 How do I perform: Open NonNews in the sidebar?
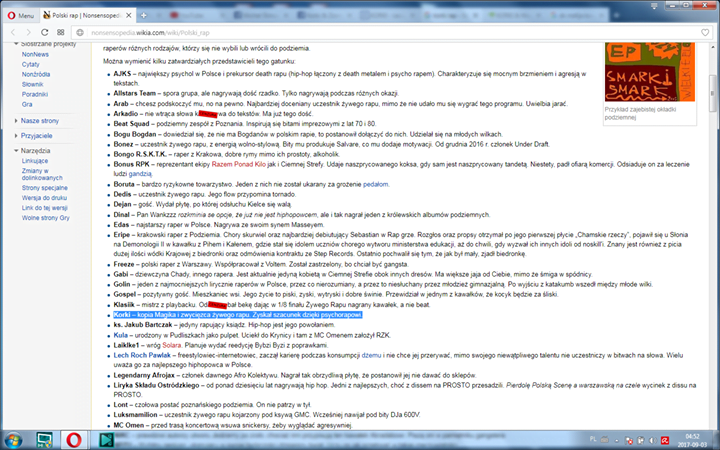tap(36, 56)
